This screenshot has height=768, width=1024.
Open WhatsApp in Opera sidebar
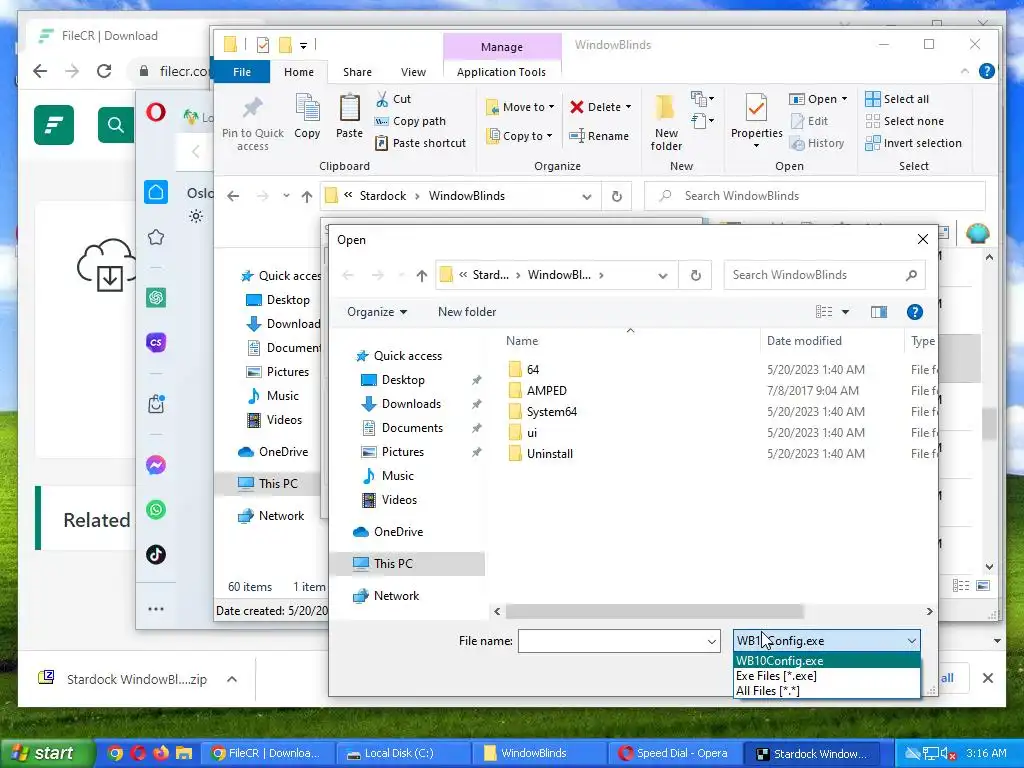point(155,509)
